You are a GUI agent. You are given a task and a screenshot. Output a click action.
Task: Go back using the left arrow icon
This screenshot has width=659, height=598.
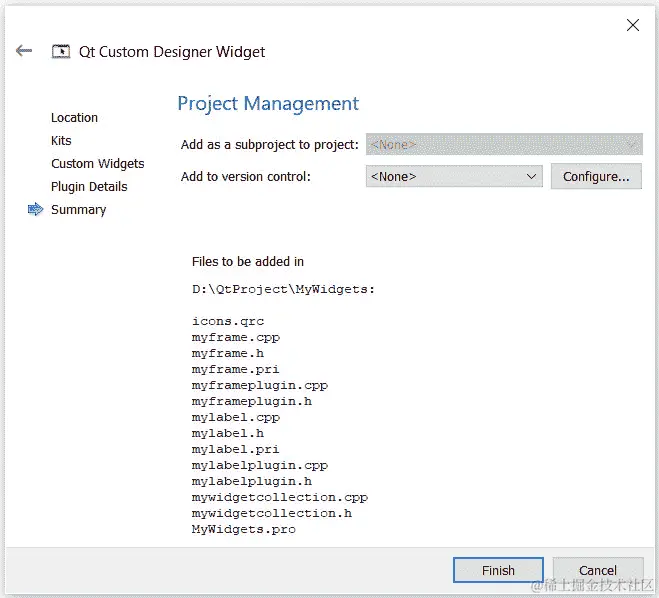tap(24, 51)
